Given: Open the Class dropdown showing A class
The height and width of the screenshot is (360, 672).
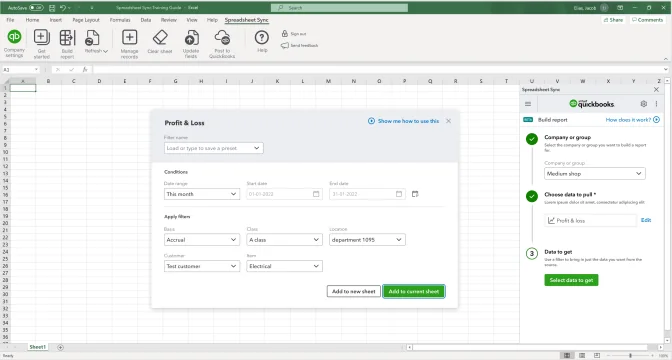Looking at the screenshot, I should [x=285, y=240].
